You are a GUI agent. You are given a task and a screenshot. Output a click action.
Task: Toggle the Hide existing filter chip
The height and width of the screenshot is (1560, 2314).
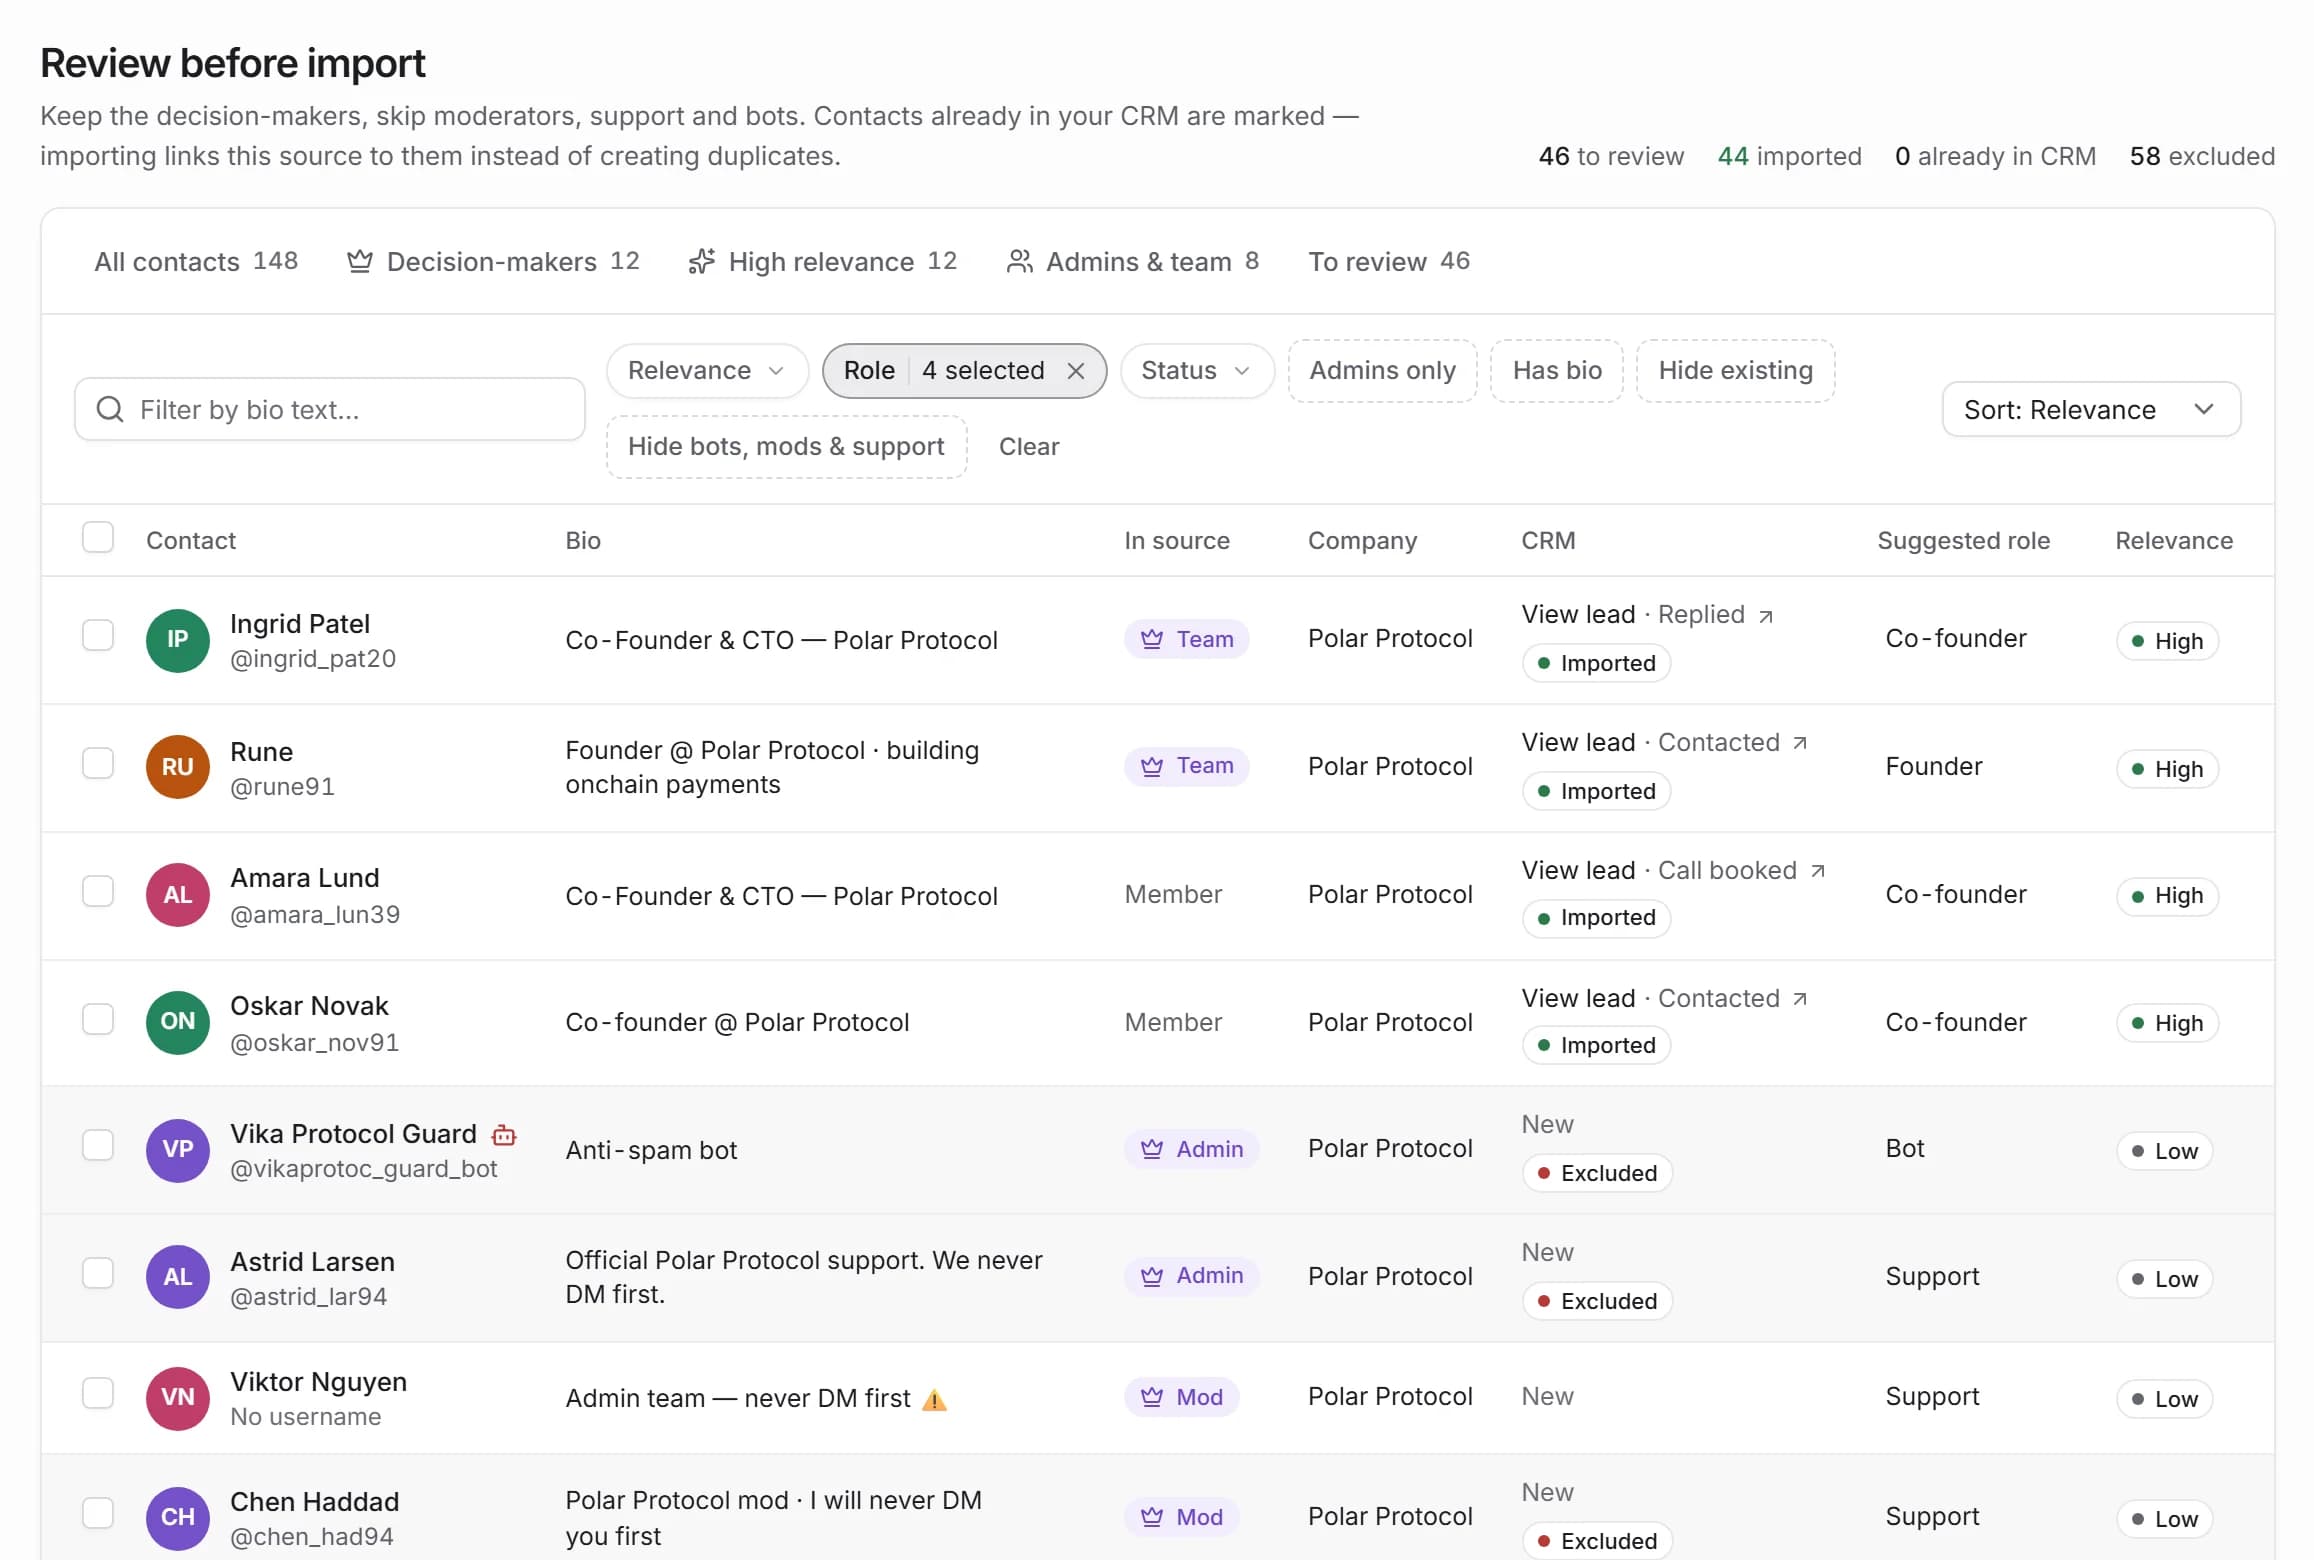(x=1735, y=371)
